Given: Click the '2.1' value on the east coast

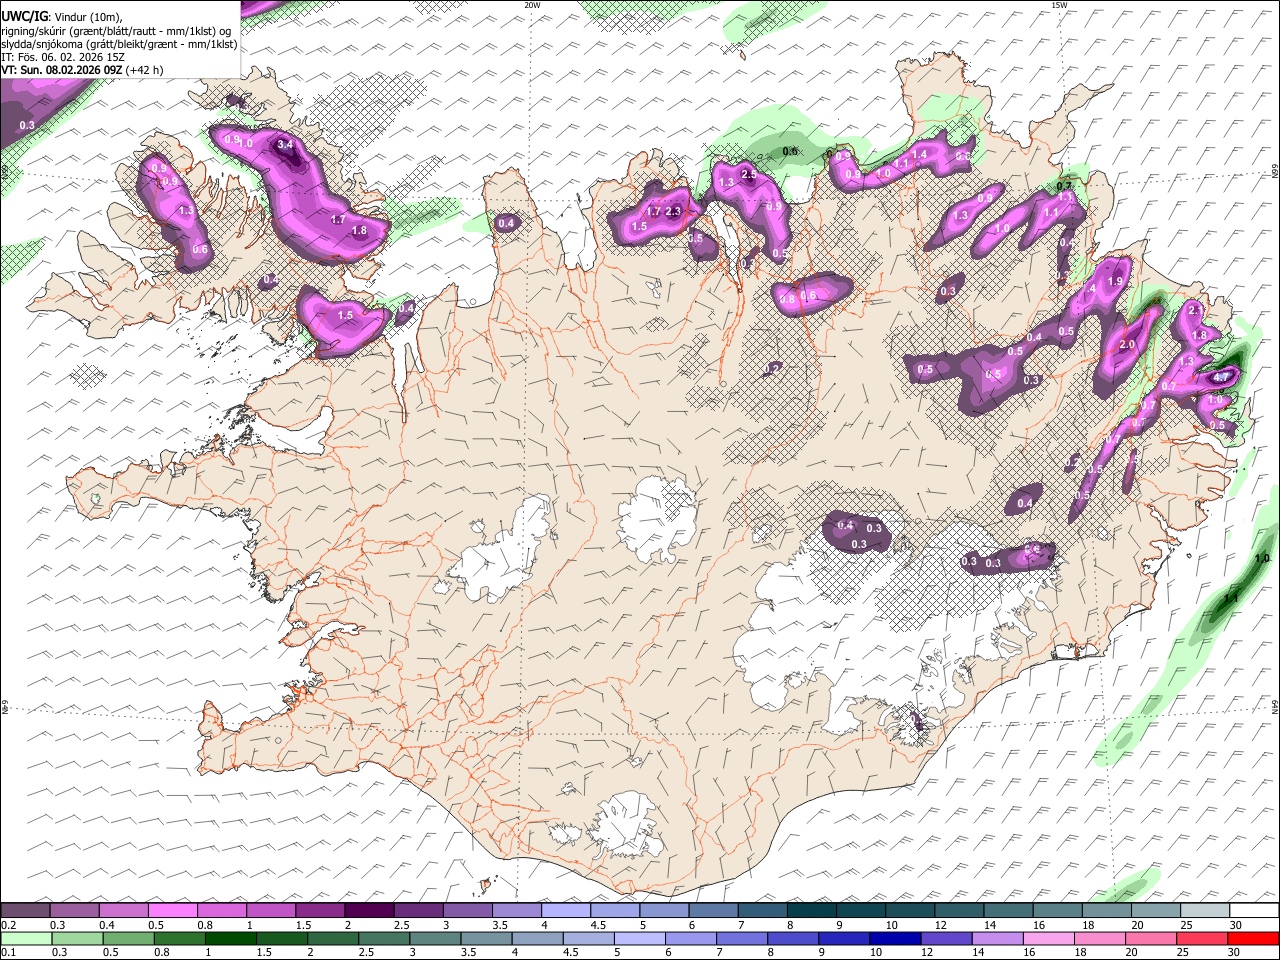Looking at the screenshot, I should (x=1196, y=310).
